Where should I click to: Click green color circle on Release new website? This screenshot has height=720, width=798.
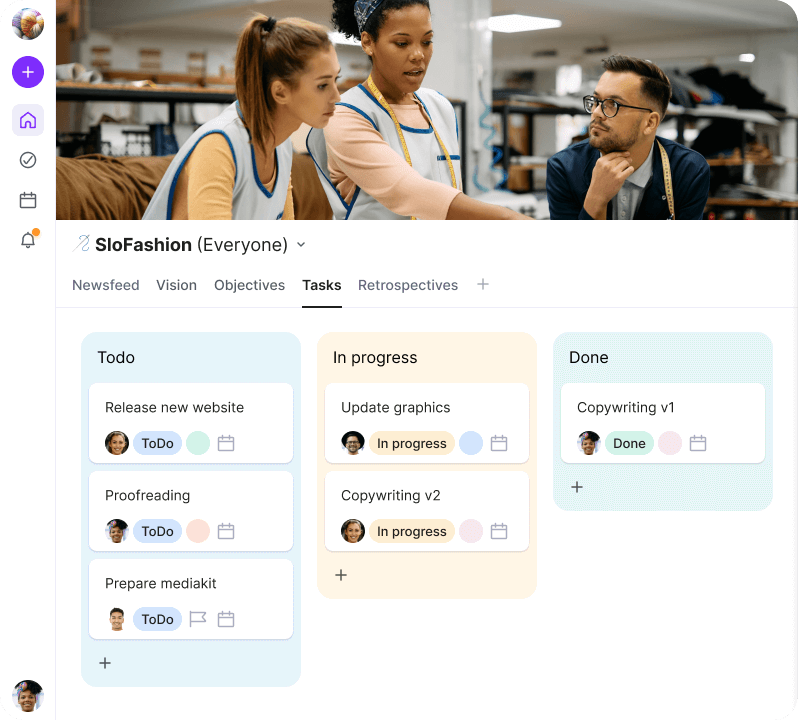(198, 443)
